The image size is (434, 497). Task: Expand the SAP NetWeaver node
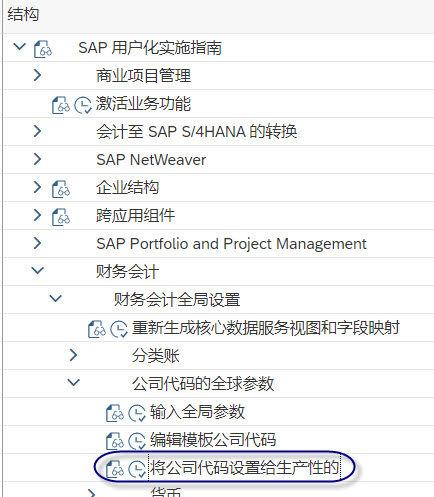point(37,159)
